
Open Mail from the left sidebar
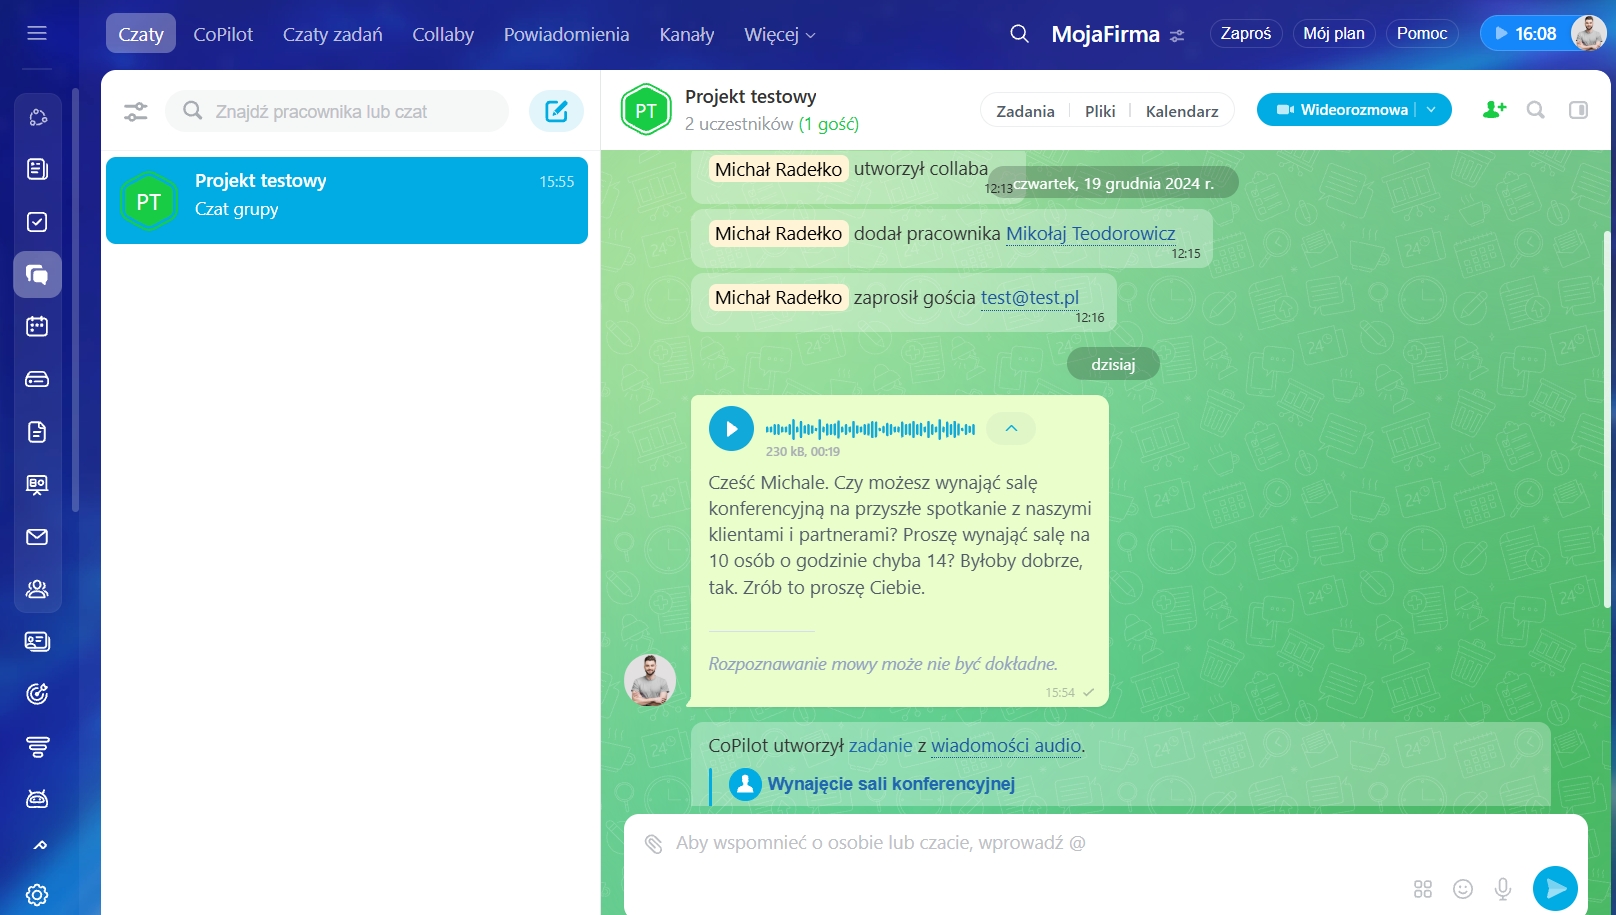pos(37,537)
